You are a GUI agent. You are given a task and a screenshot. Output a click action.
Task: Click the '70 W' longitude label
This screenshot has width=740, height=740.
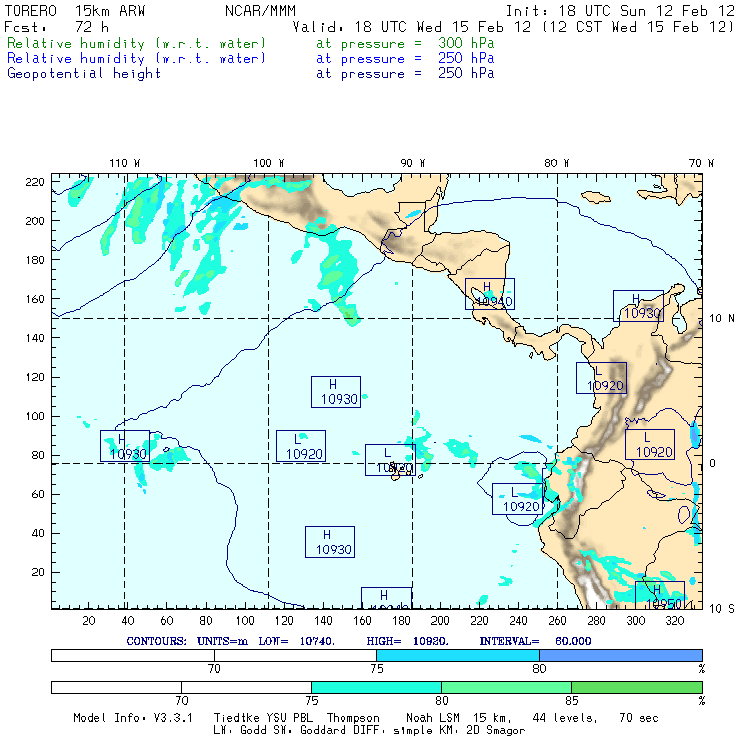[x=701, y=163]
